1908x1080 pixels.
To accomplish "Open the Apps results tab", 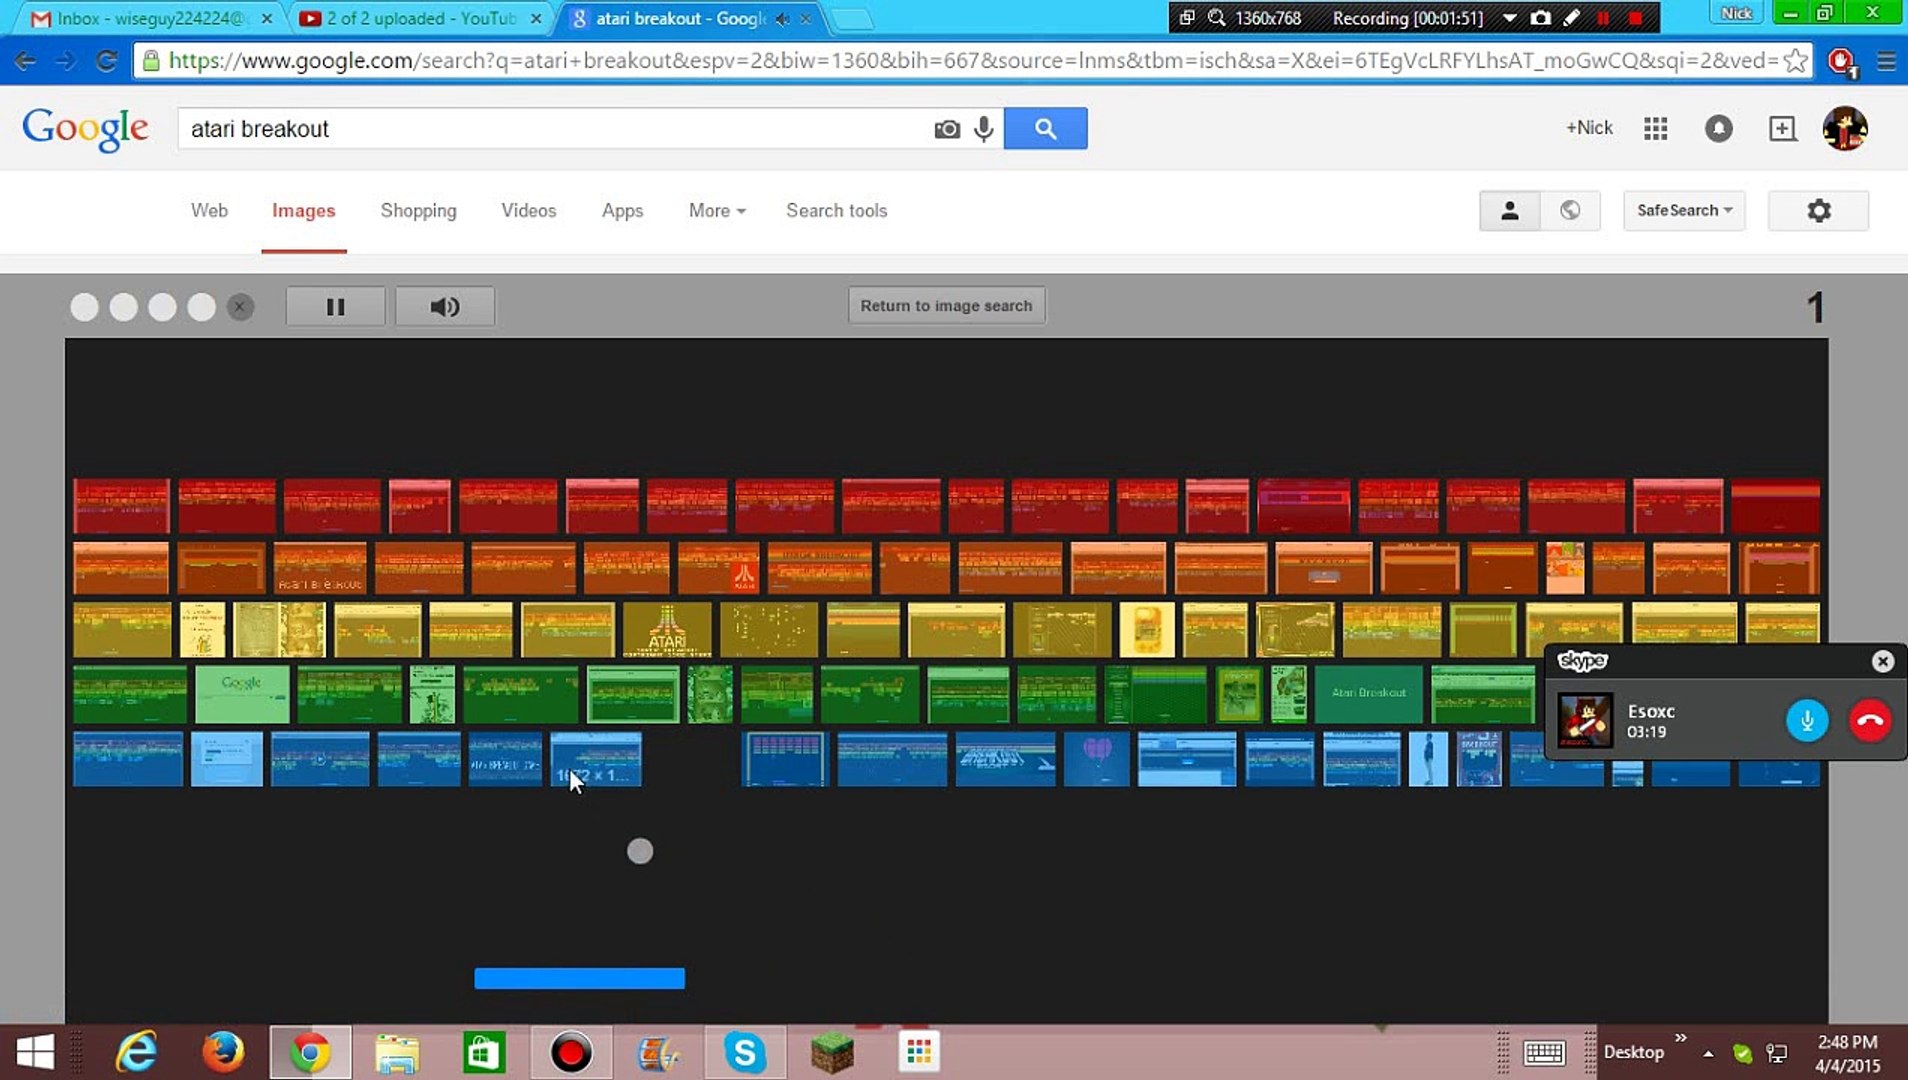I will [x=622, y=210].
